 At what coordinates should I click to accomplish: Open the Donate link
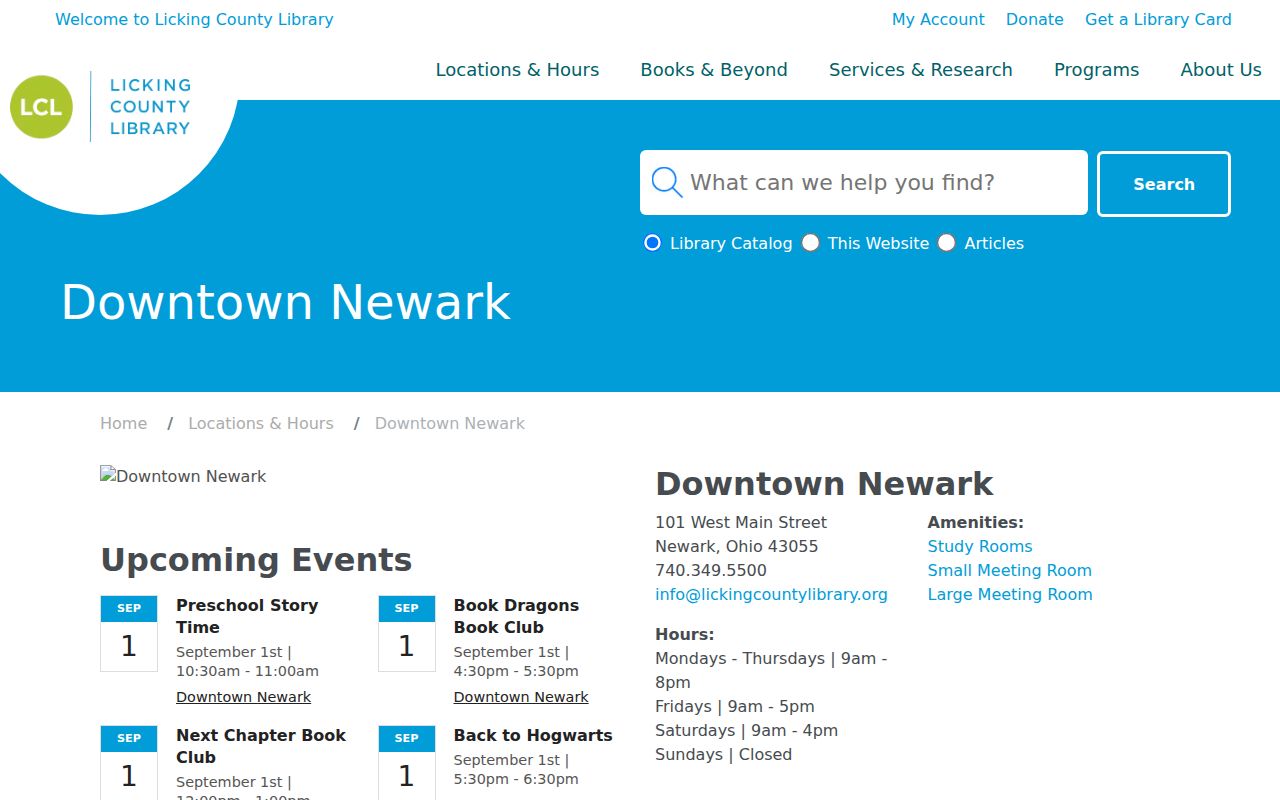coord(1035,19)
